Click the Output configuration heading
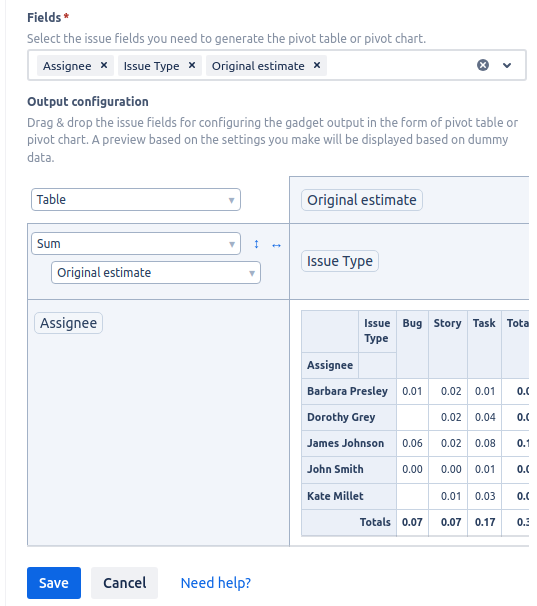Image resolution: width=537 pixels, height=606 pixels. [88, 102]
